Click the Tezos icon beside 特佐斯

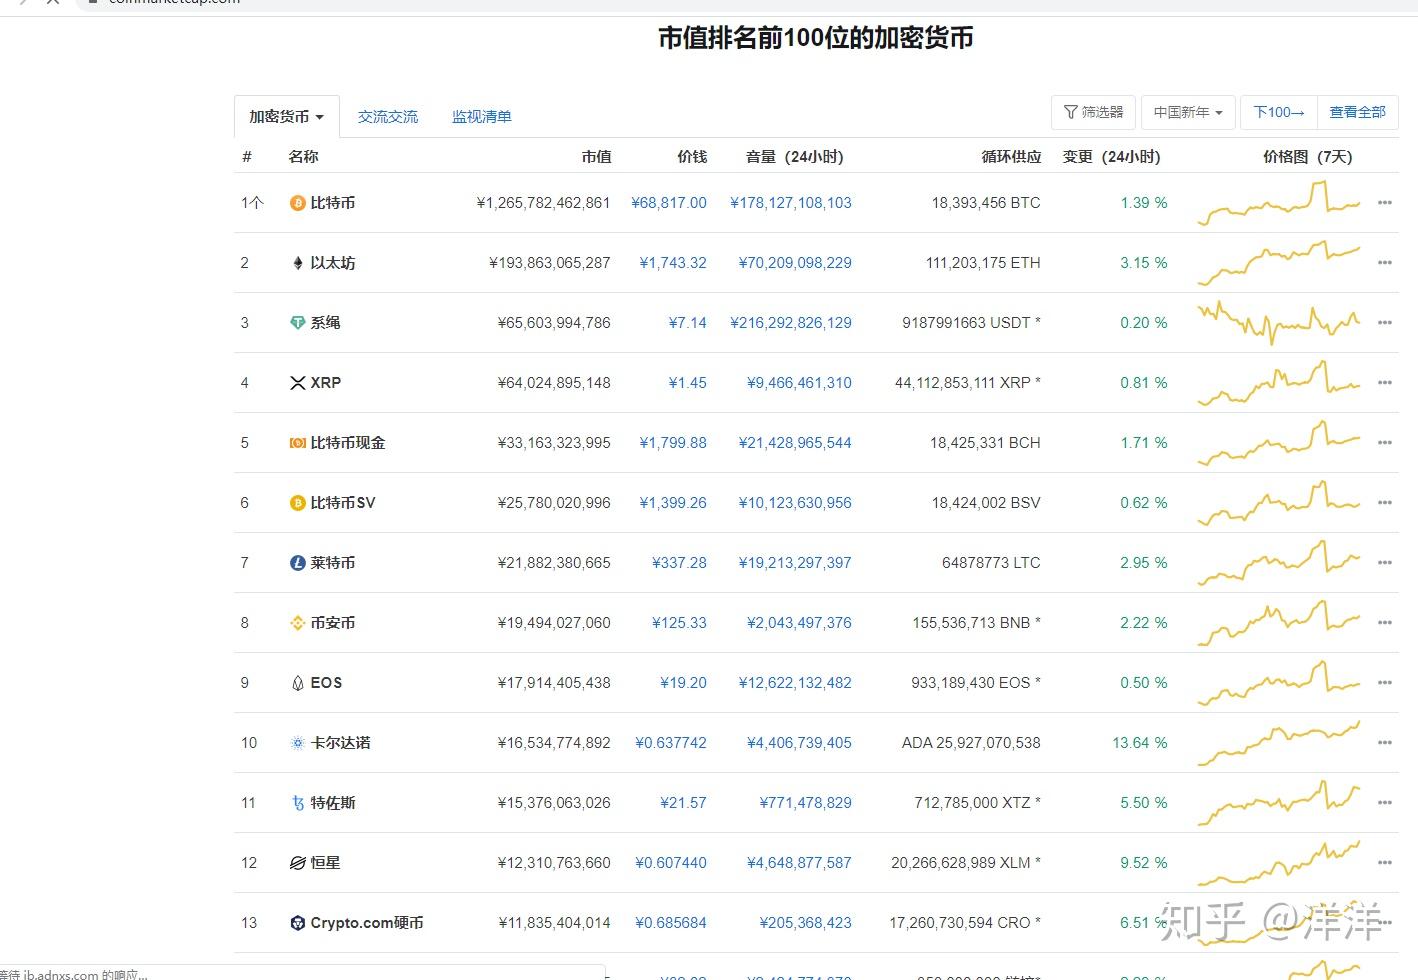(297, 803)
